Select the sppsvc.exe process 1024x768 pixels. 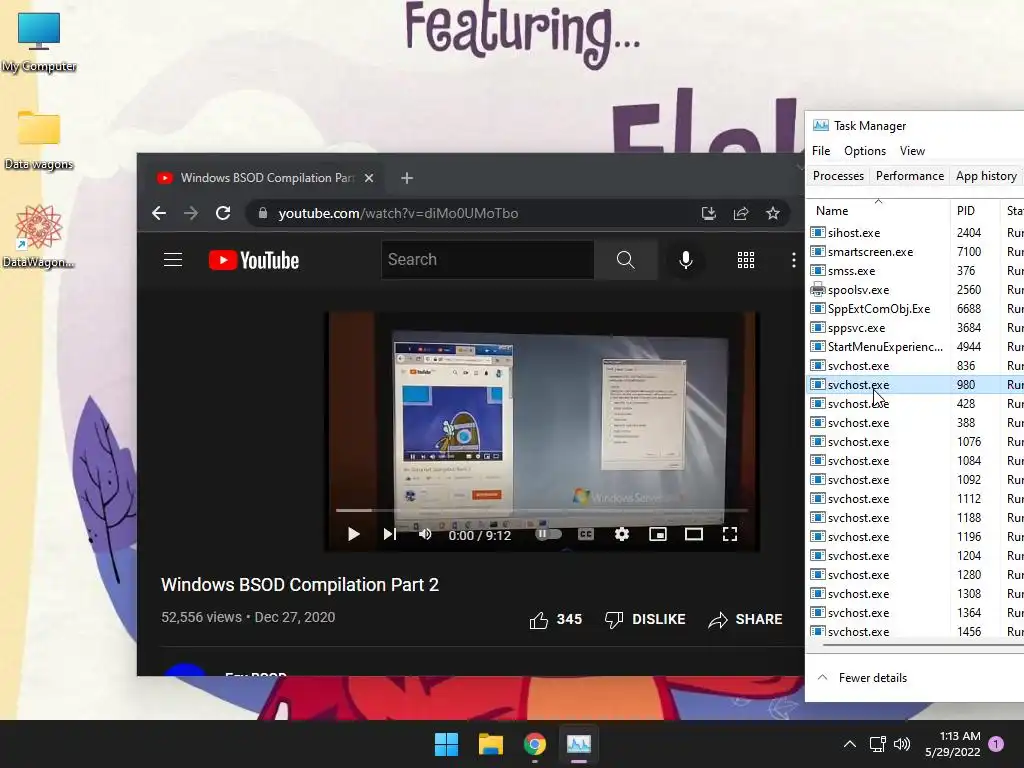(916, 327)
